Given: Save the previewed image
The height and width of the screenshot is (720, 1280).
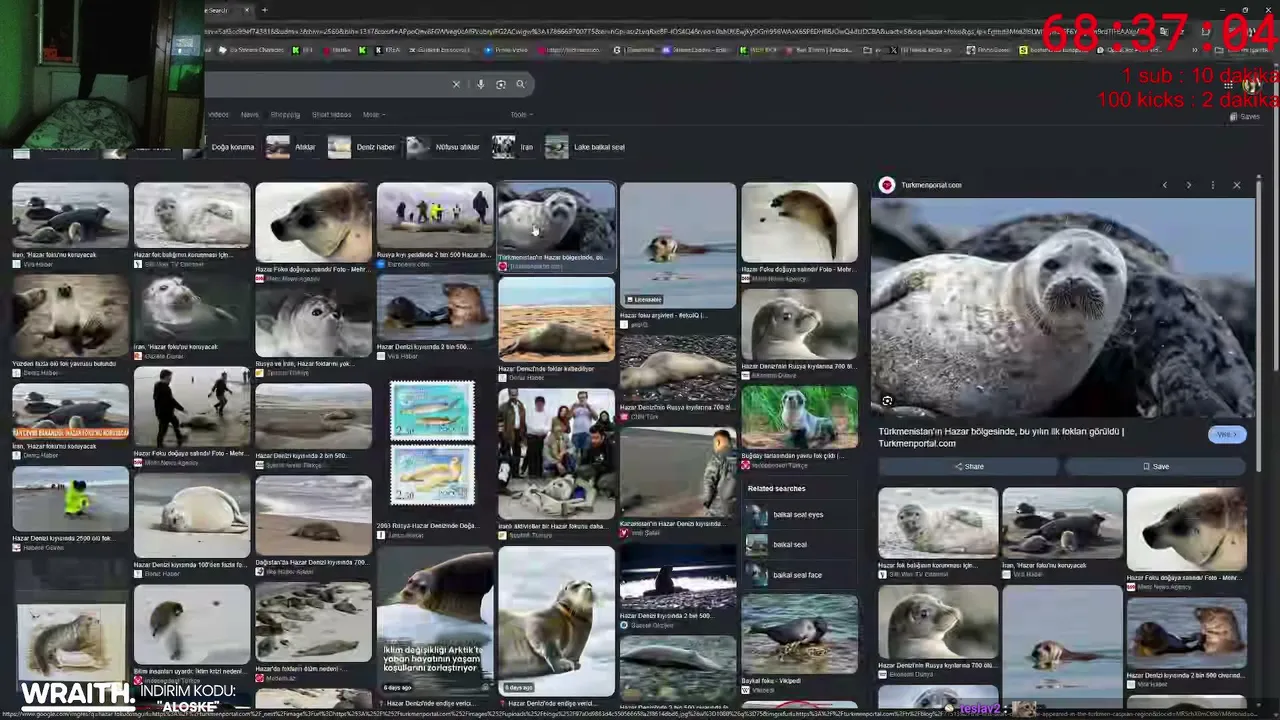Looking at the screenshot, I should coord(1155,466).
